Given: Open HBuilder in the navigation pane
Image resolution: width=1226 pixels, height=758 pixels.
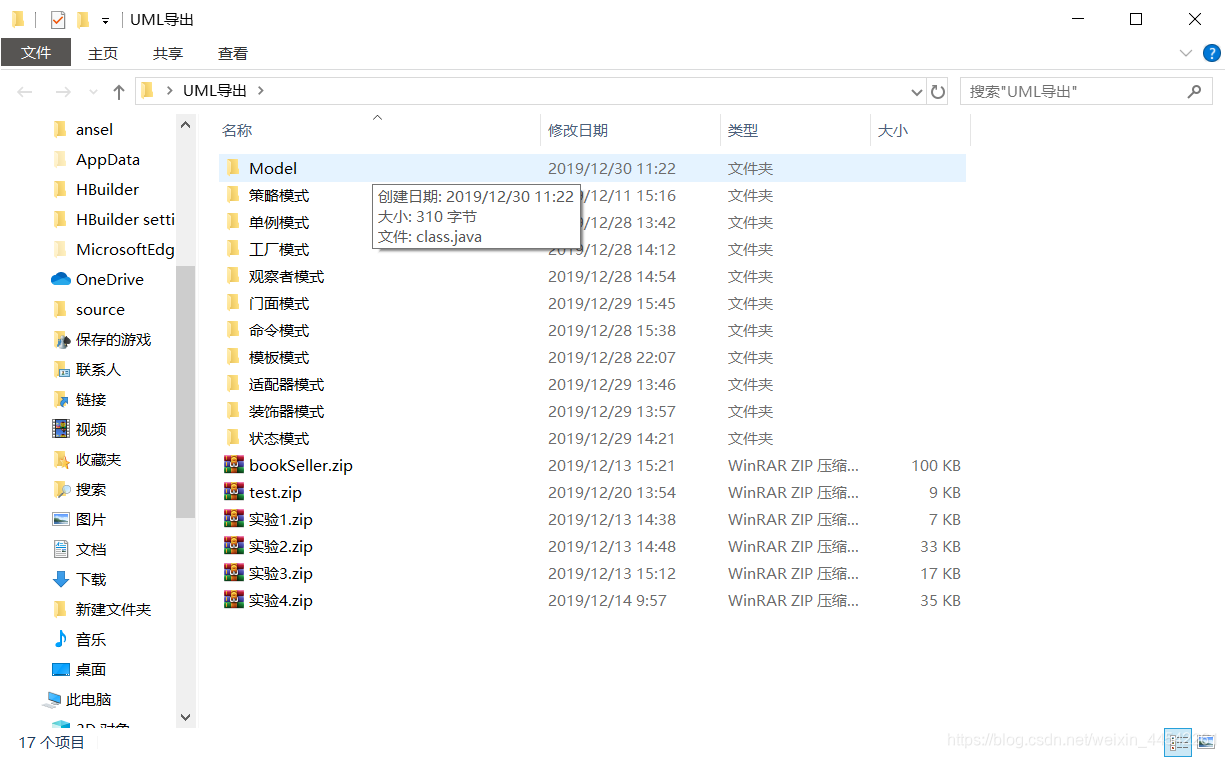Looking at the screenshot, I should (107, 189).
